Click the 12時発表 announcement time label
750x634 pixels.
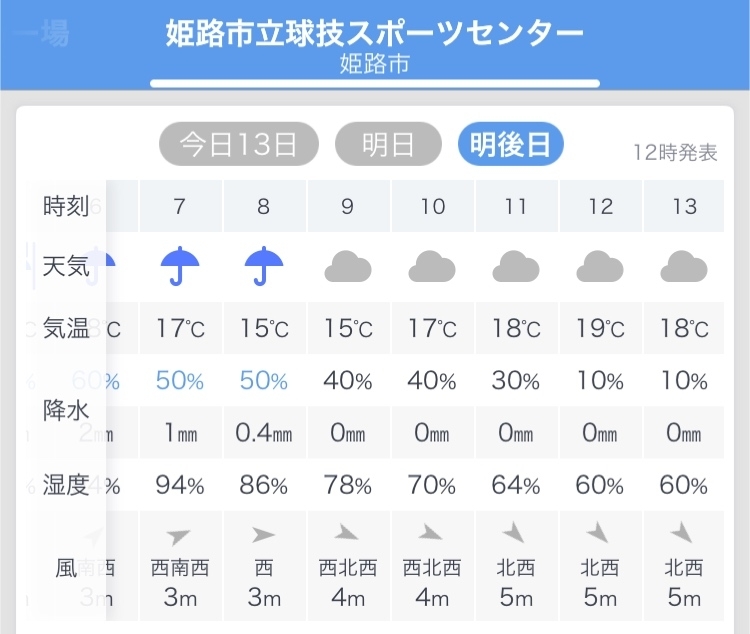[675, 153]
